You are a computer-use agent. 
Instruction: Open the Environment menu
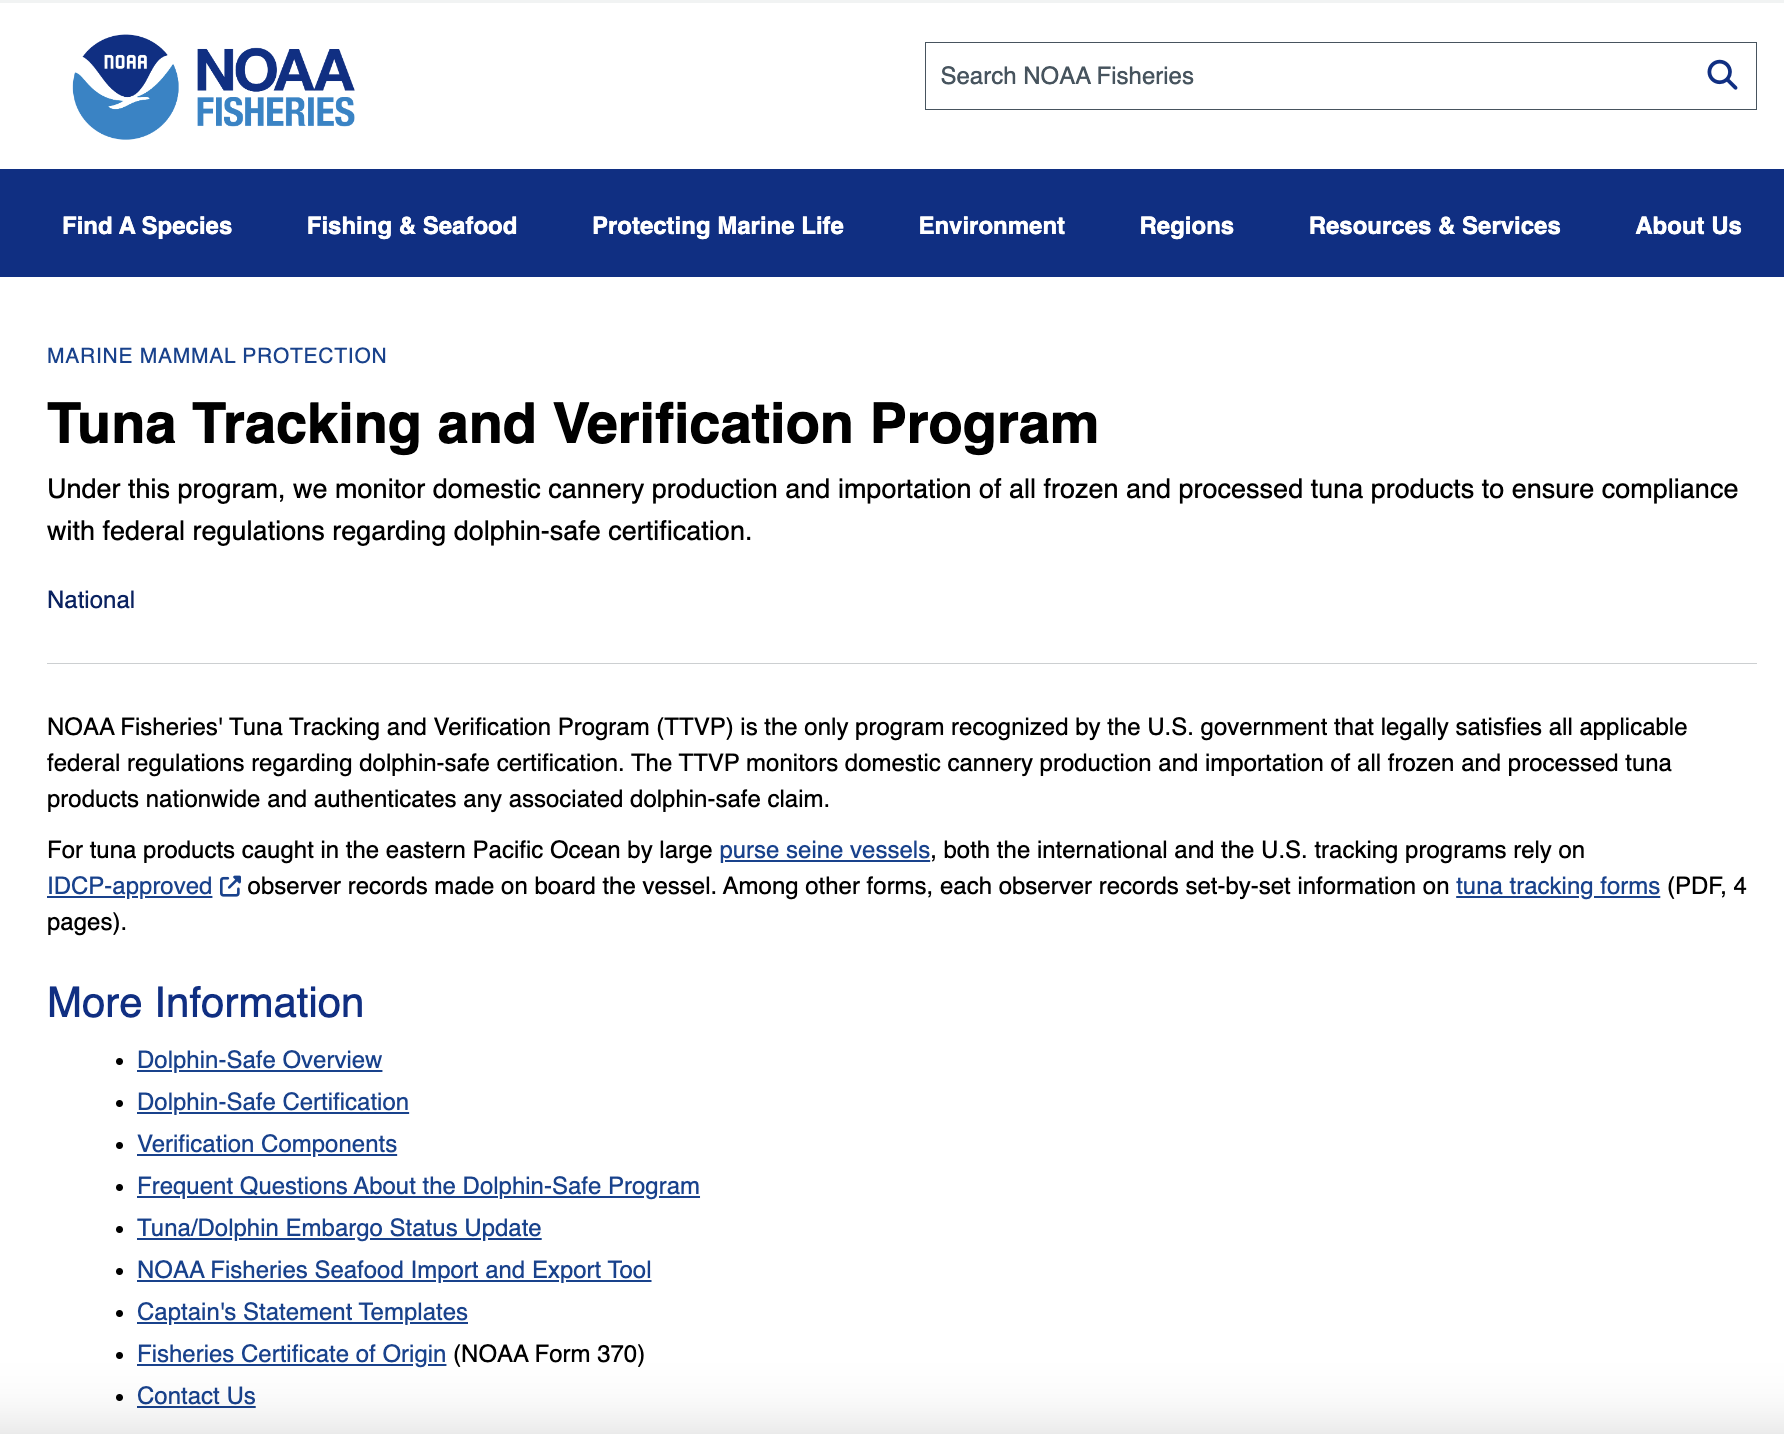click(991, 226)
